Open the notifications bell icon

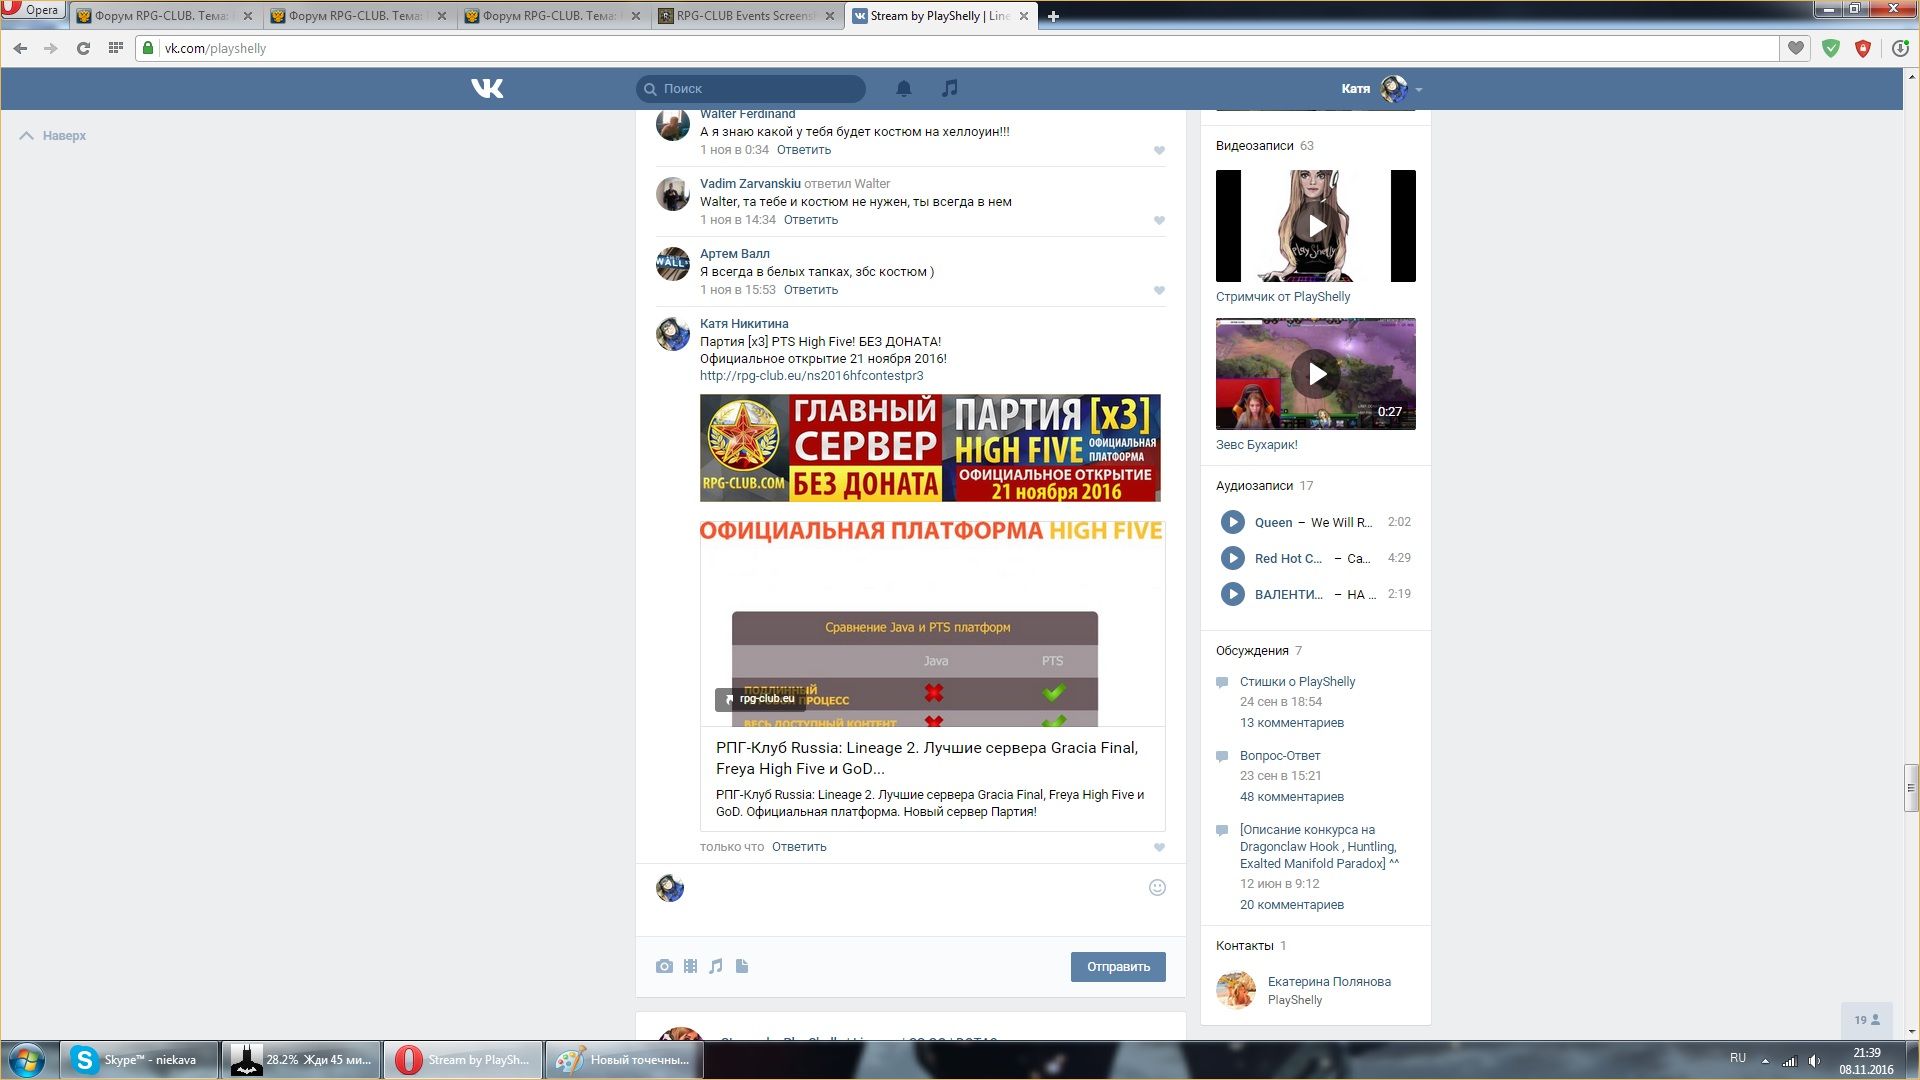click(x=903, y=88)
